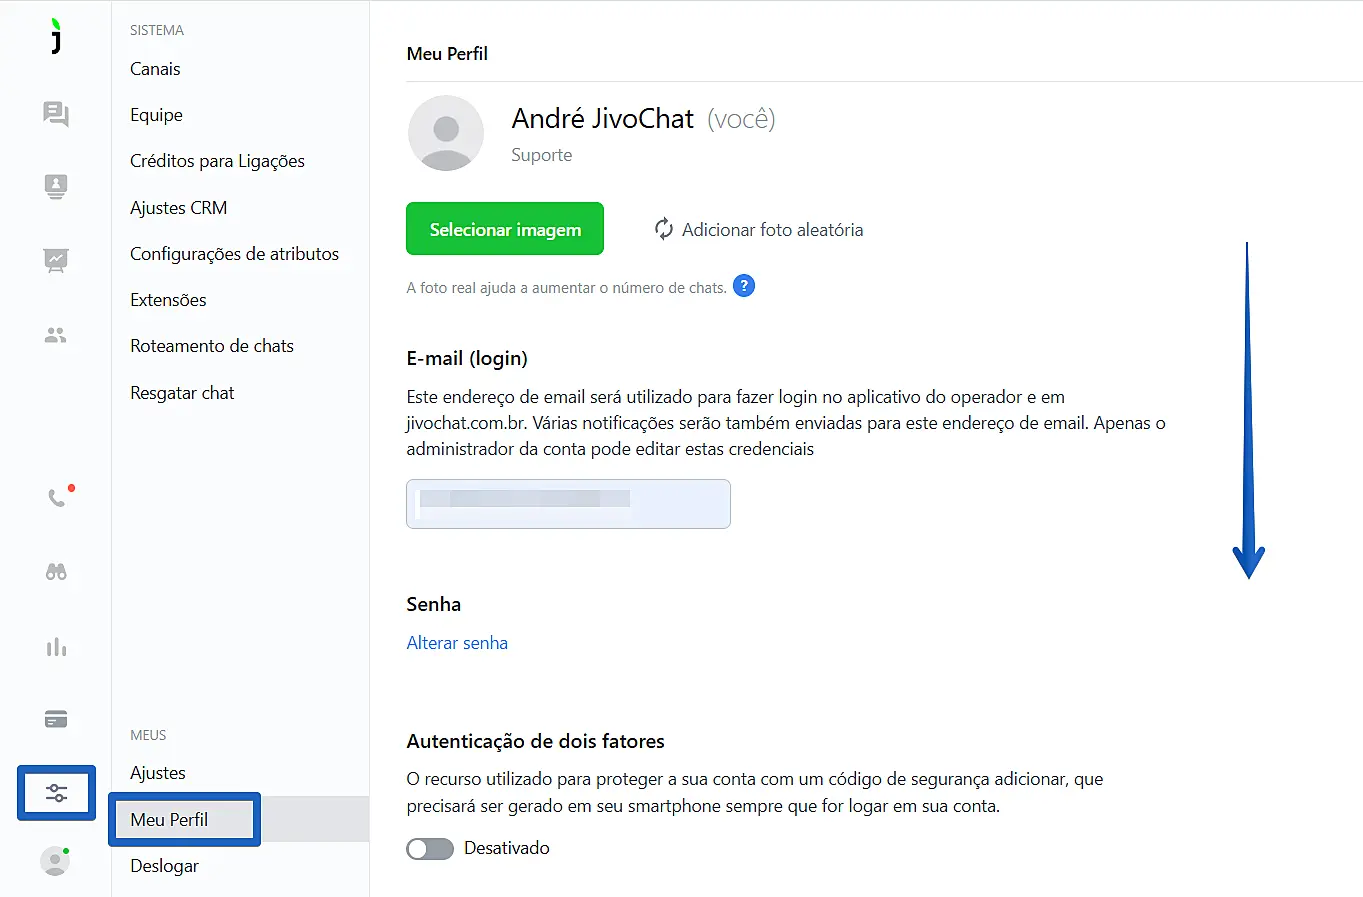The height and width of the screenshot is (897, 1363).
Task: Open the chats inbox icon in sidebar
Action: [x=56, y=114]
